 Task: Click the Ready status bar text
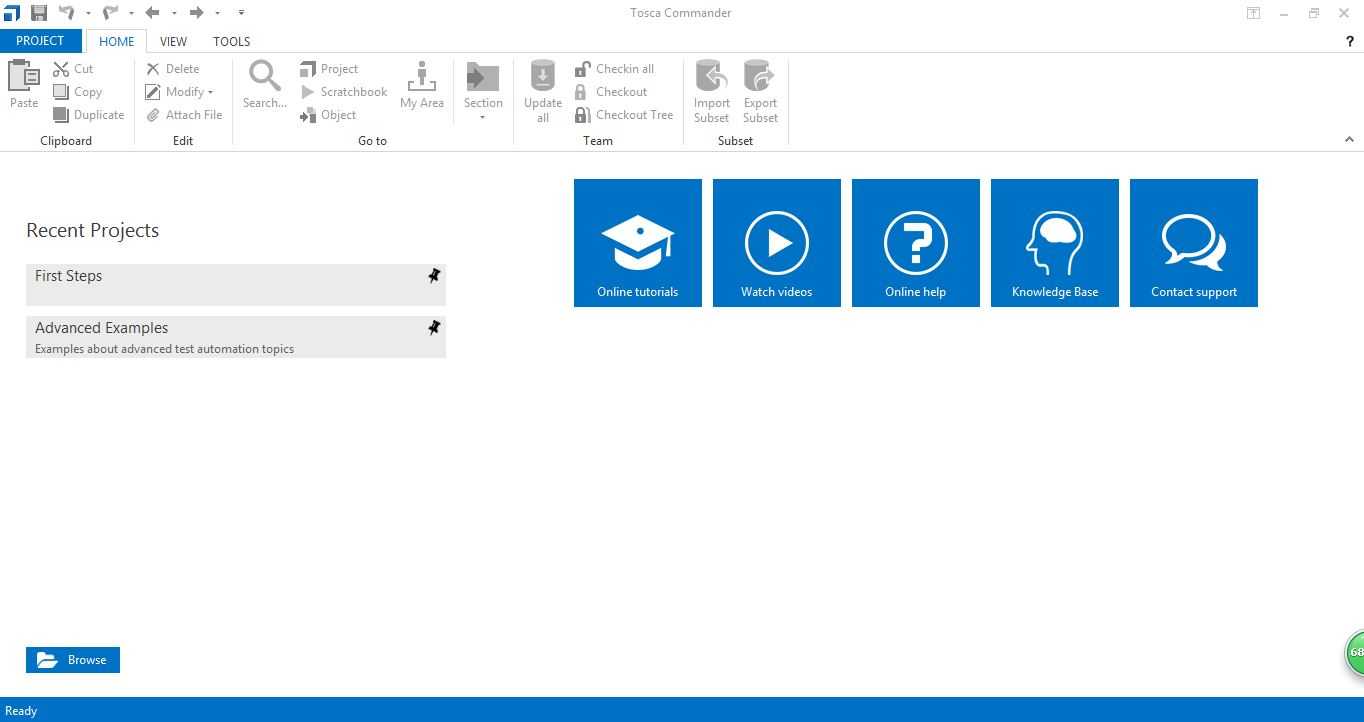coord(21,711)
